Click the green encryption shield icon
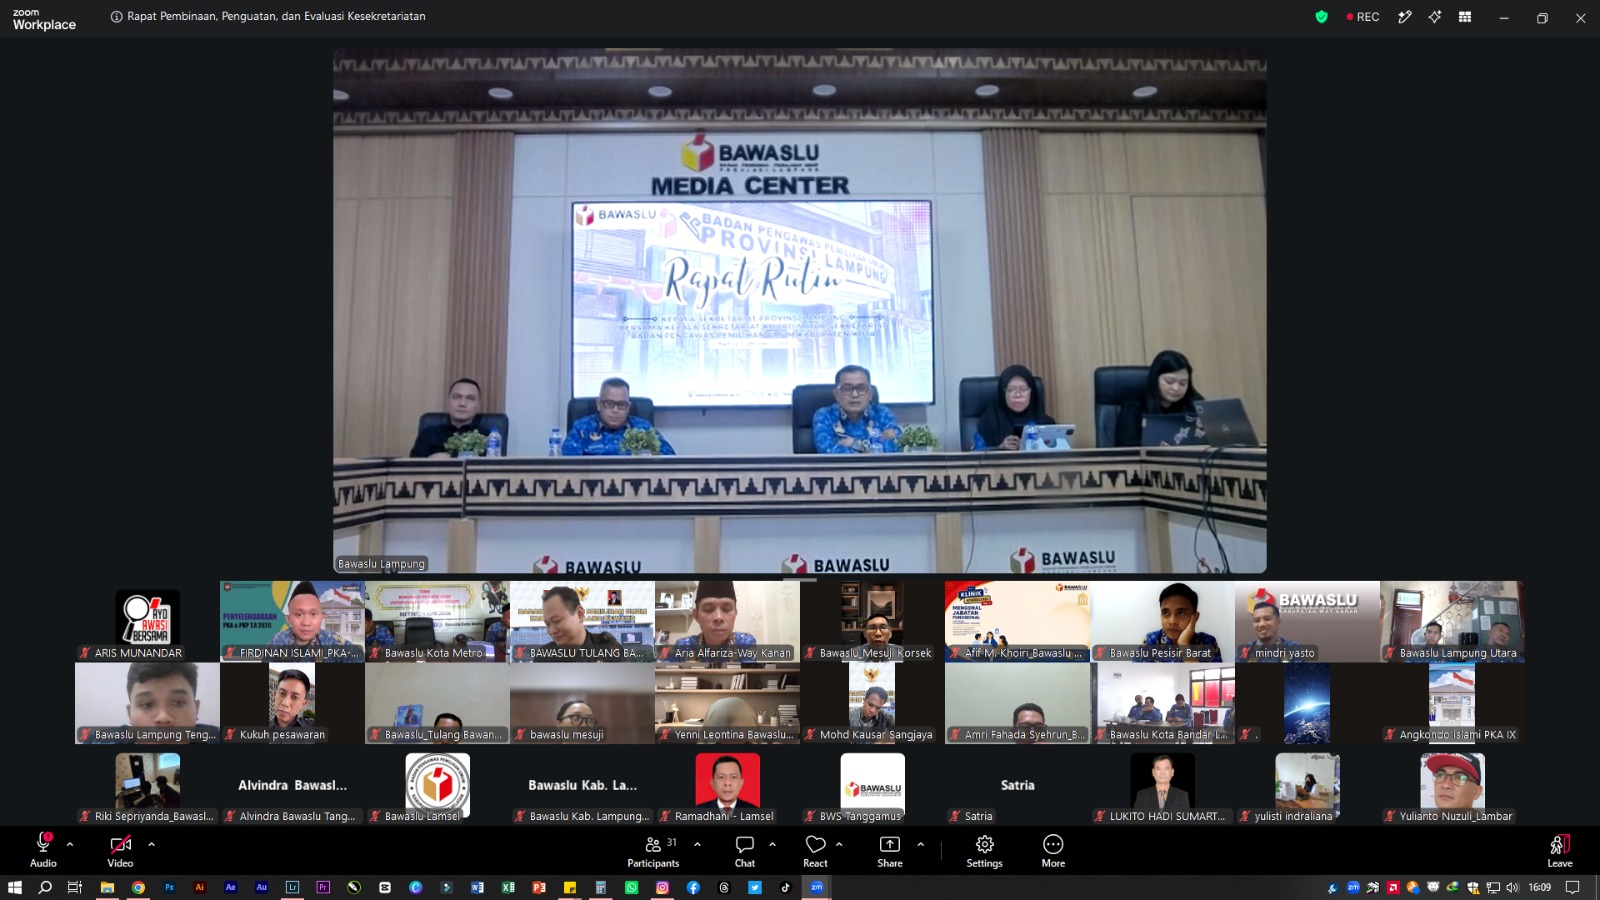 pos(1321,17)
